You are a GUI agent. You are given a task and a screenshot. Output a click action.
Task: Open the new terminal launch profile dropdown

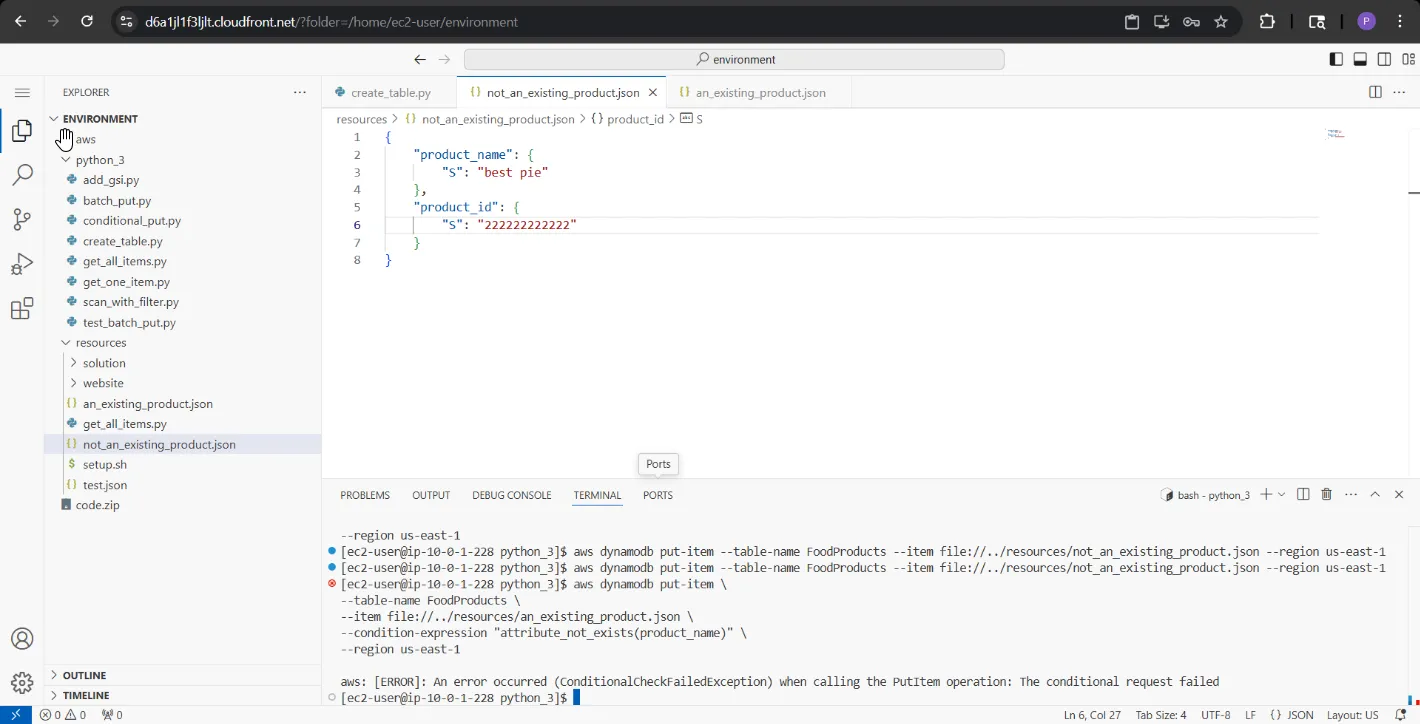[x=1281, y=495]
